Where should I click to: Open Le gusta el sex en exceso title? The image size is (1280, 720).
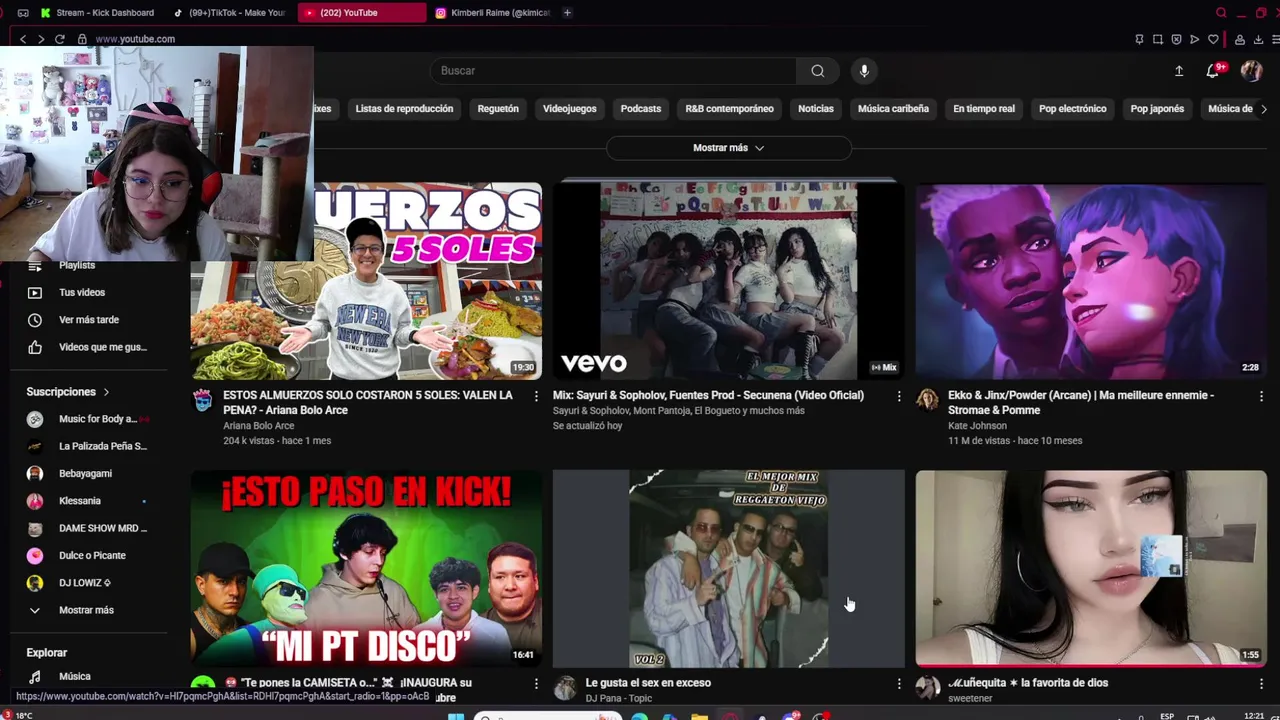pos(648,683)
